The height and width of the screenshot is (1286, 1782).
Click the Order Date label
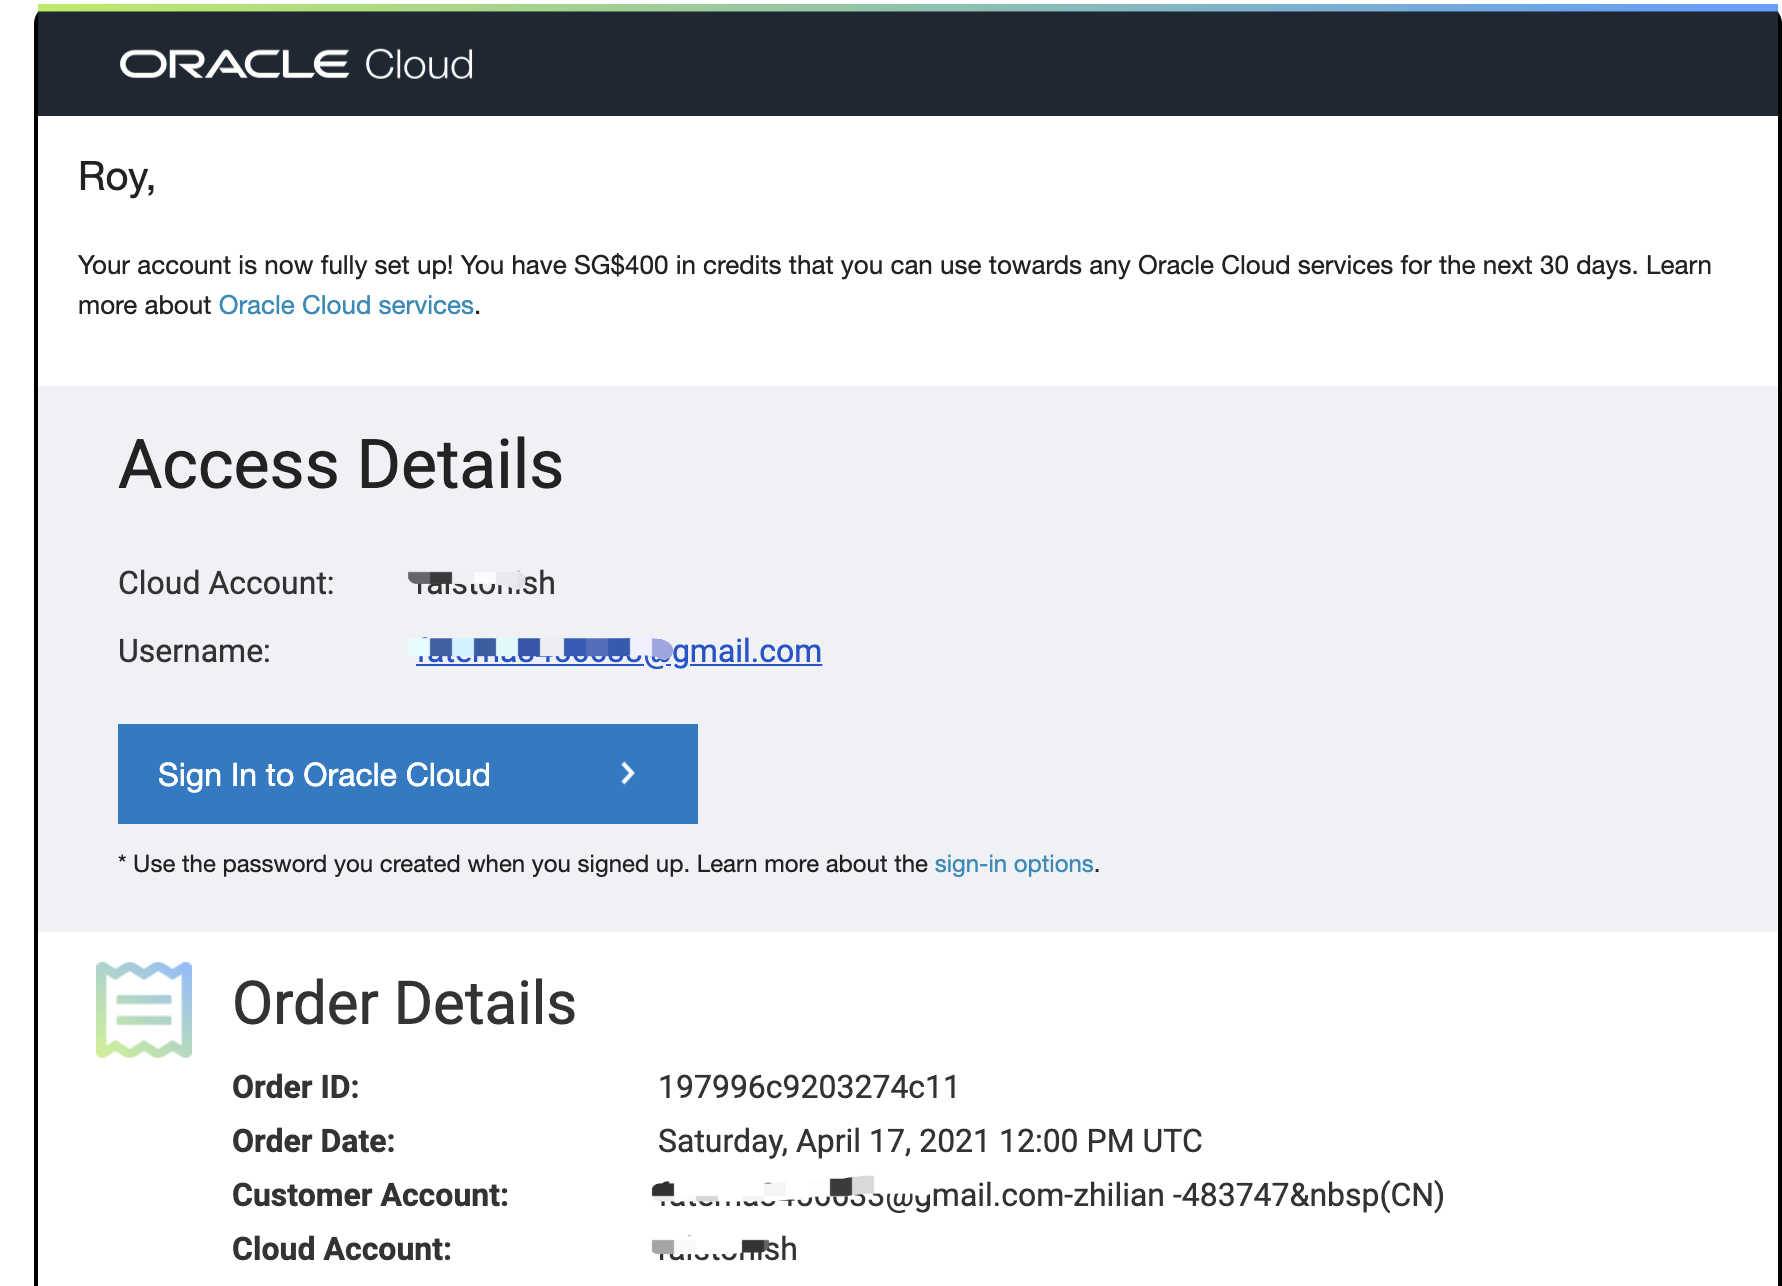(x=313, y=1141)
